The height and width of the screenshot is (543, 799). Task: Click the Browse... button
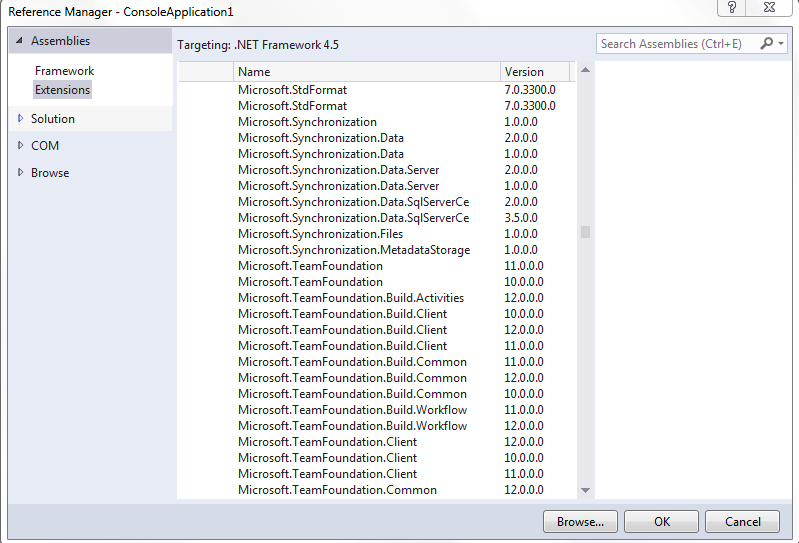(580, 522)
